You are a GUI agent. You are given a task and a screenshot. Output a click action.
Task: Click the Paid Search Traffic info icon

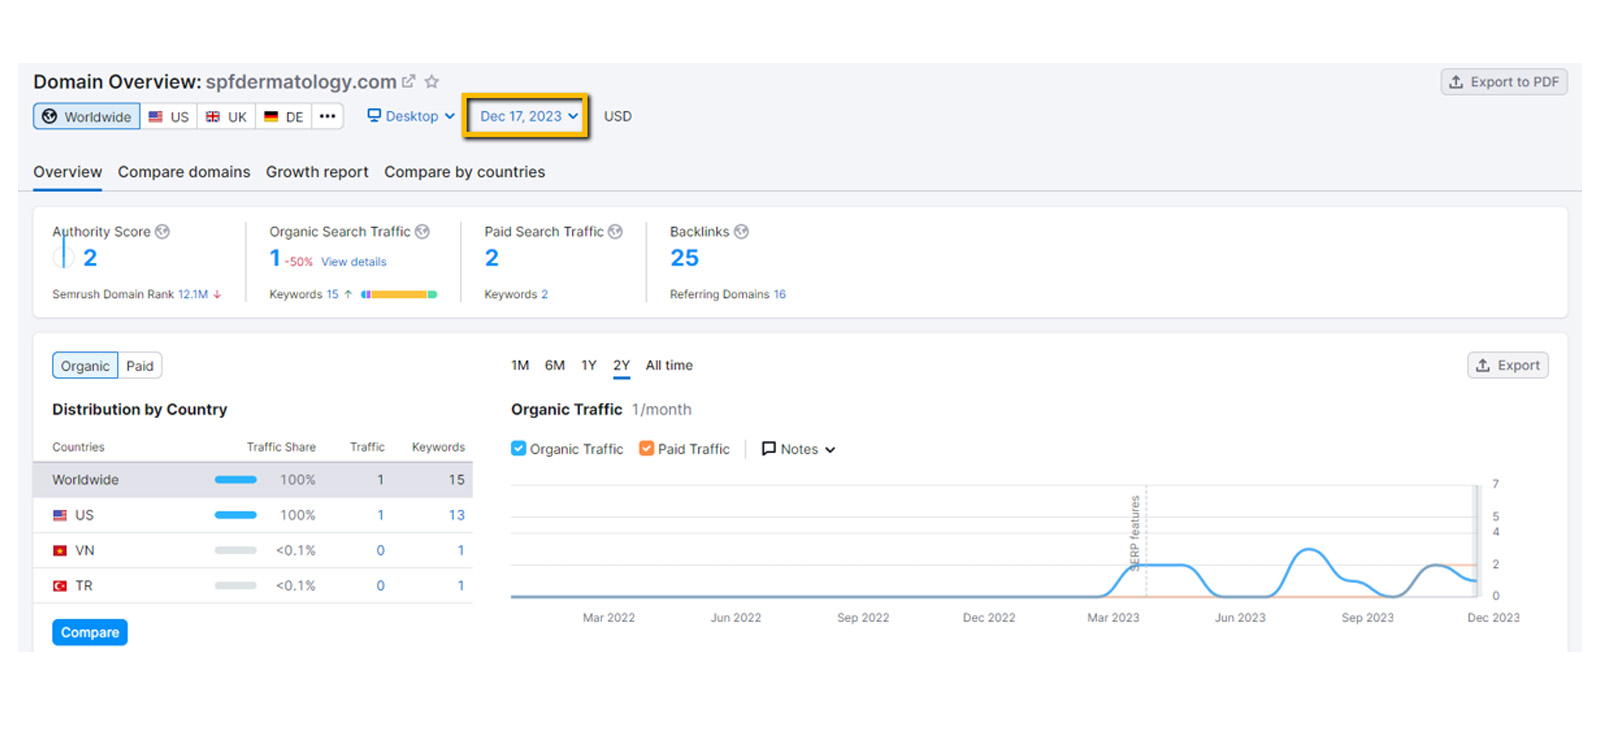[615, 232]
